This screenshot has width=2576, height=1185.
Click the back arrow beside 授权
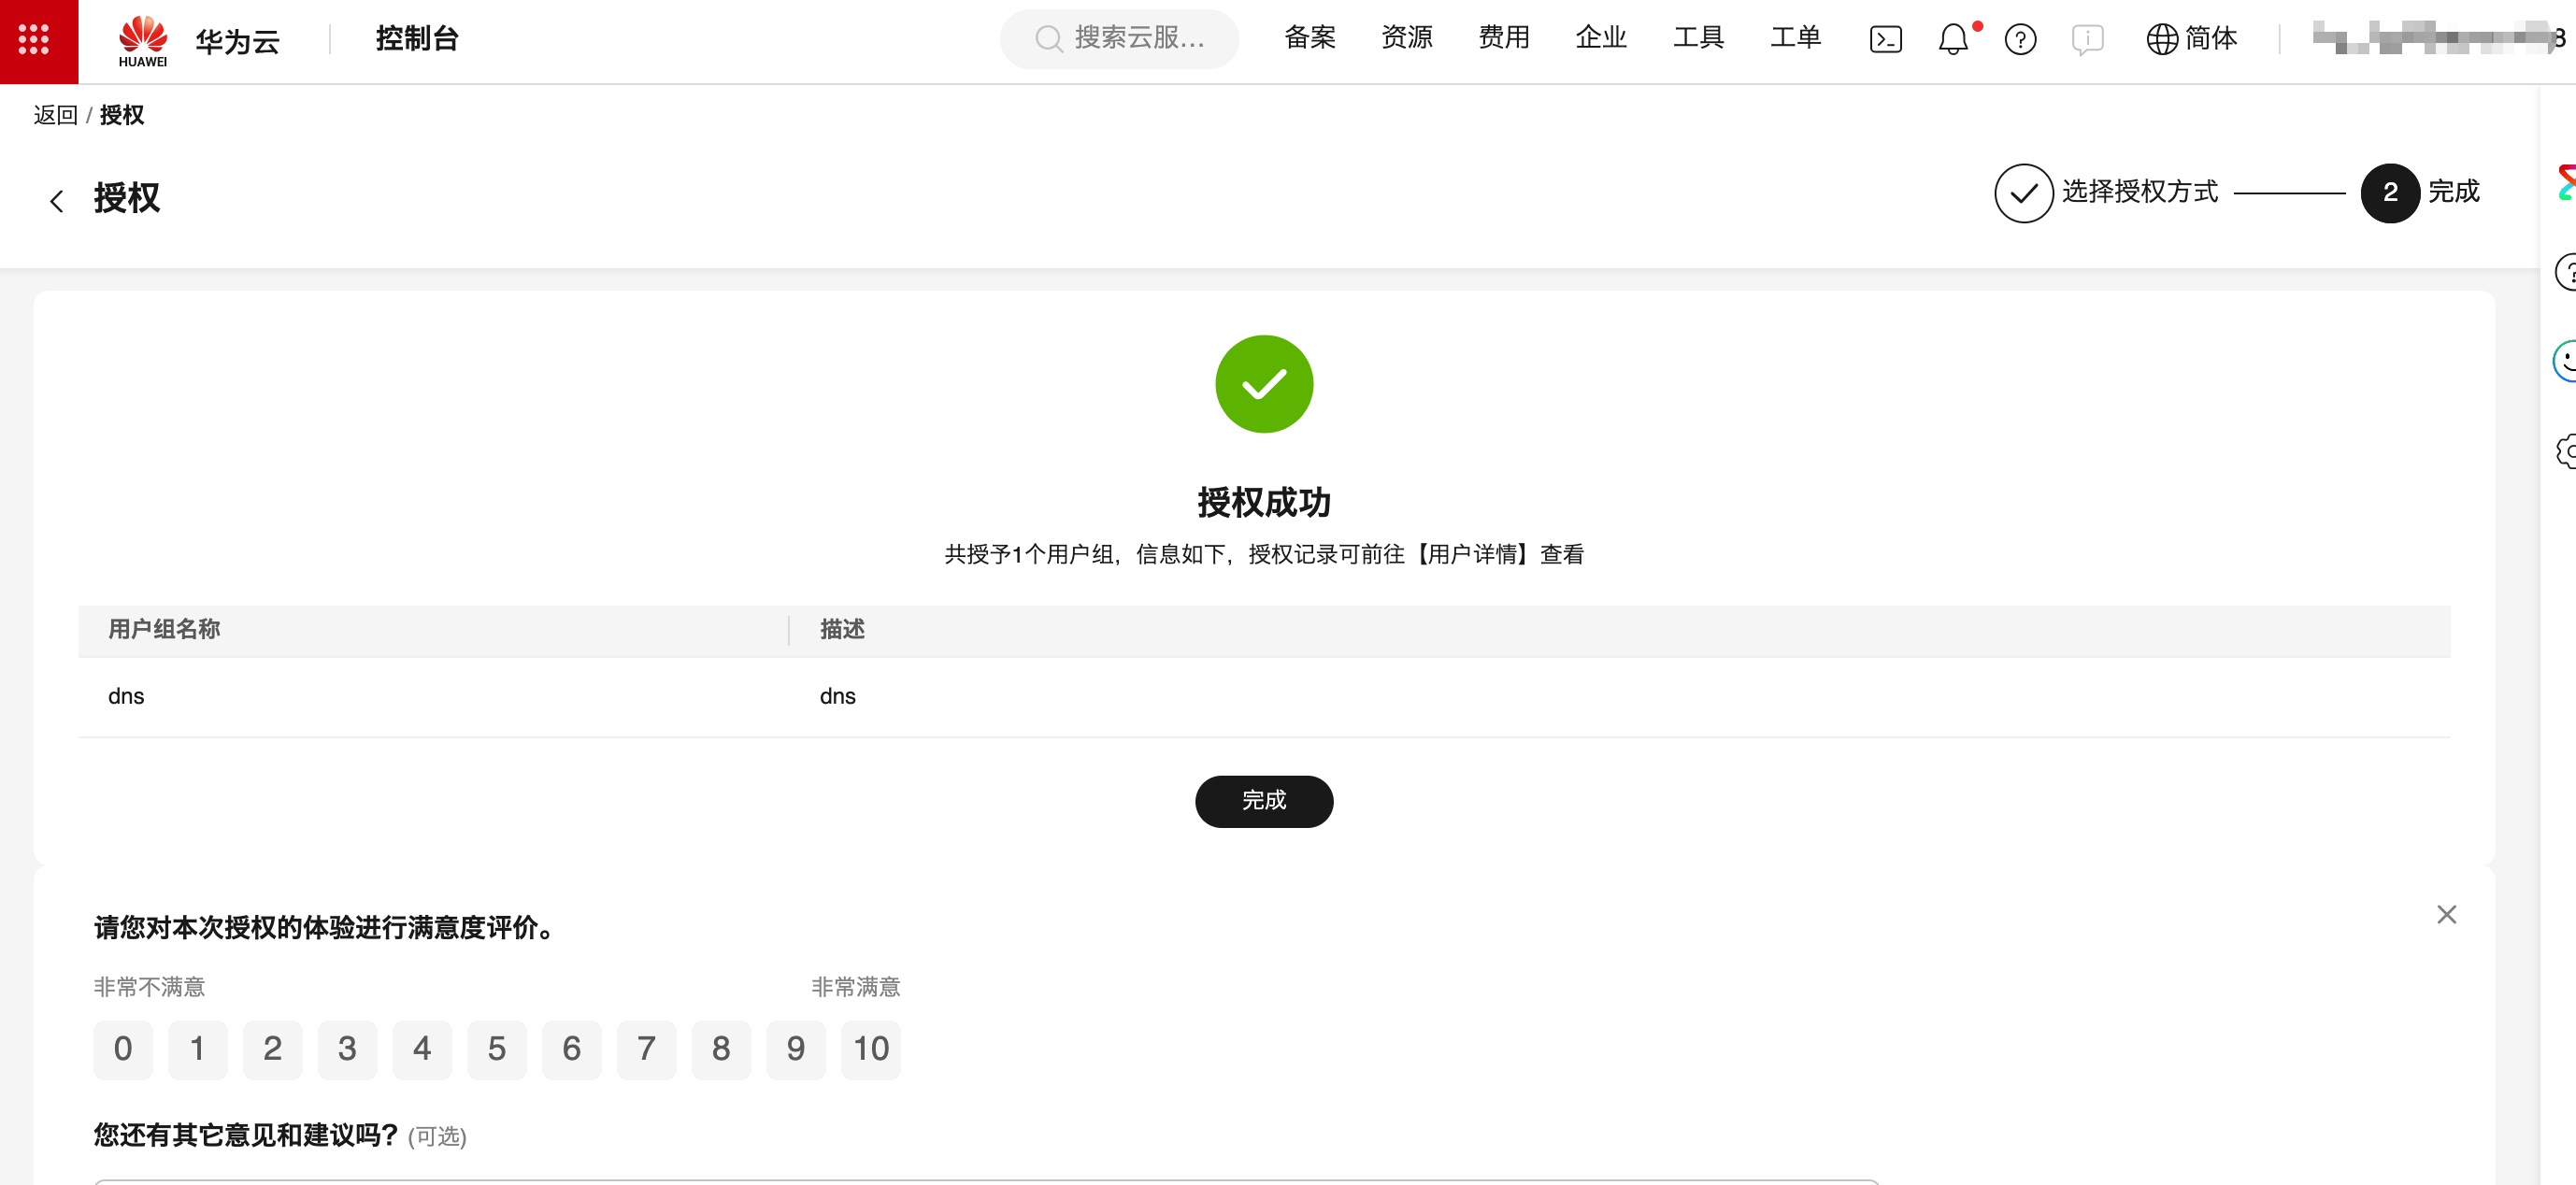(57, 201)
